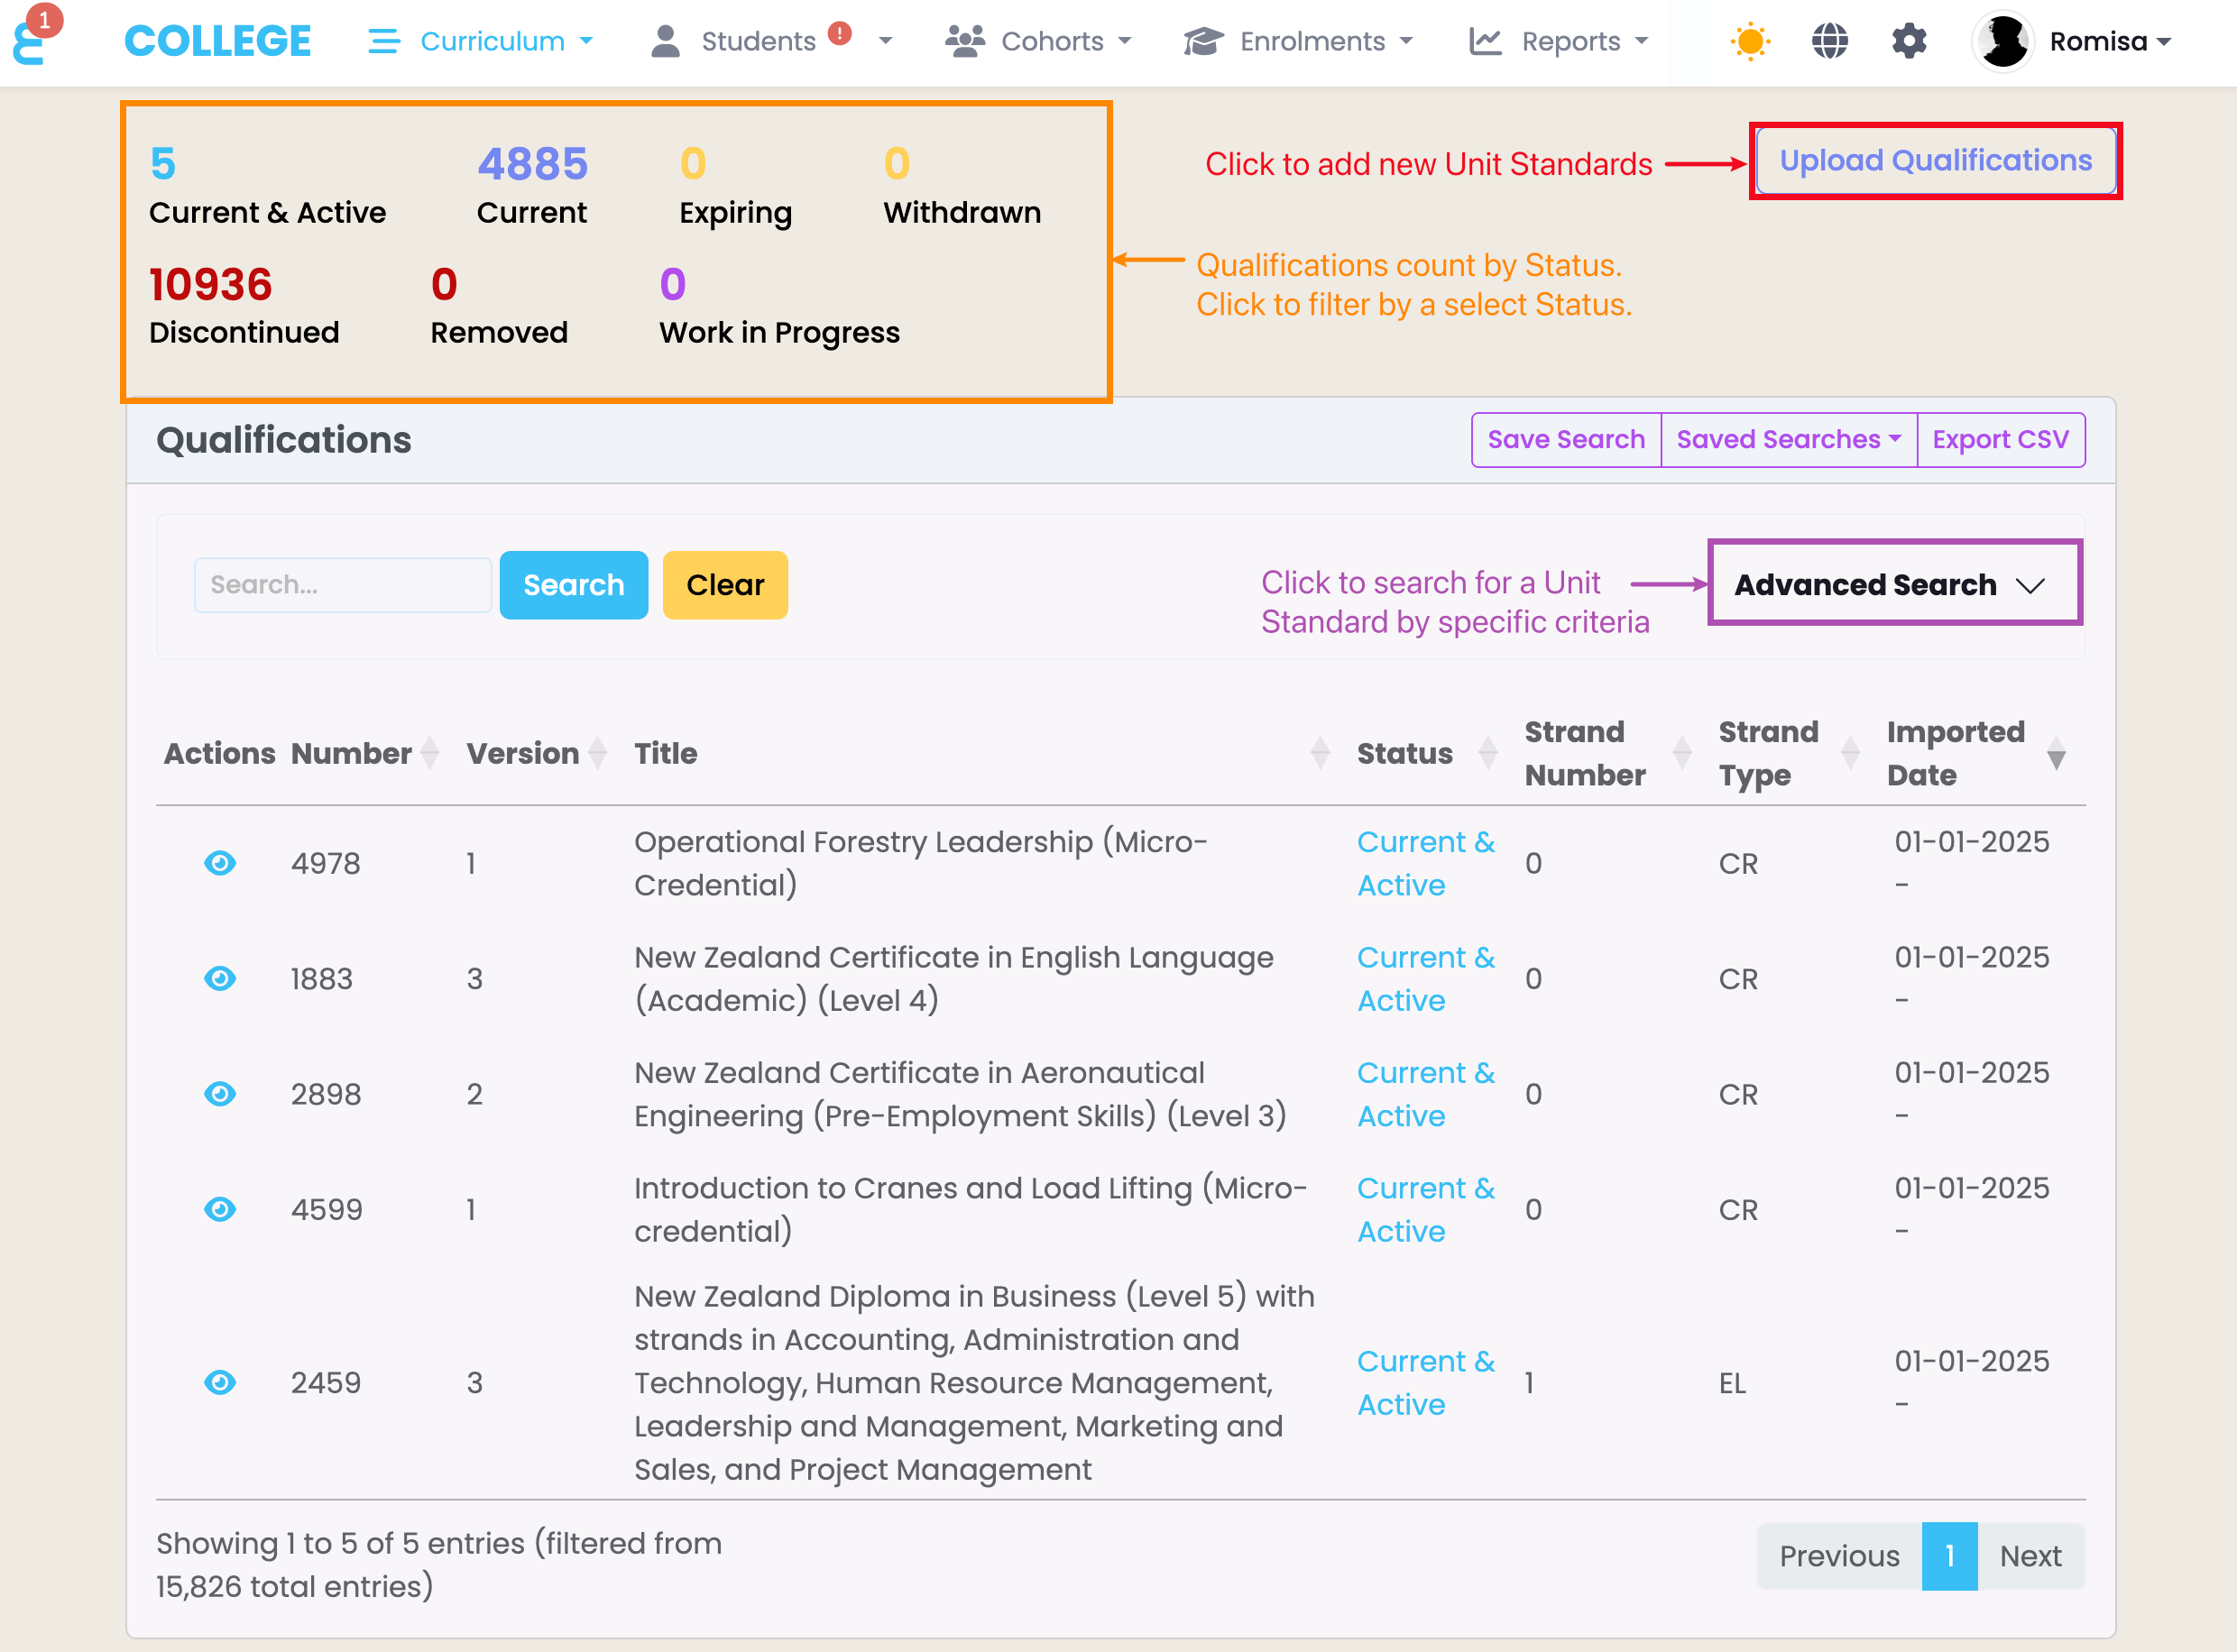The width and height of the screenshot is (2237, 1652).
Task: Click eye icon for qualification 2459
Action: pos(220,1382)
